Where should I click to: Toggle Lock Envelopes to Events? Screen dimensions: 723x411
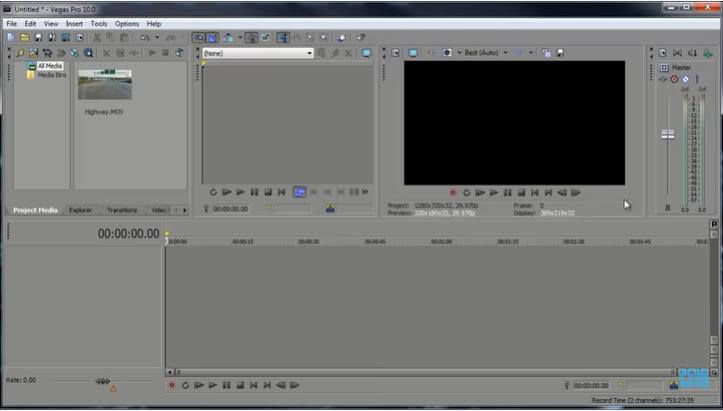pyautogui.click(x=252, y=38)
